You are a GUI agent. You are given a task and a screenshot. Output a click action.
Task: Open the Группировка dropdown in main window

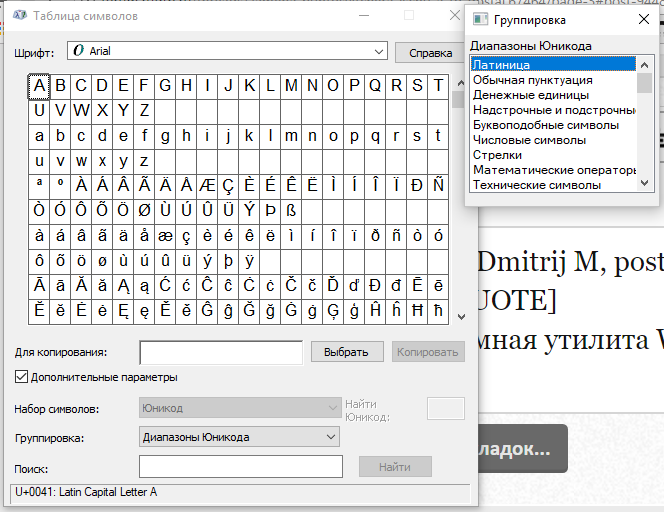[239, 437]
